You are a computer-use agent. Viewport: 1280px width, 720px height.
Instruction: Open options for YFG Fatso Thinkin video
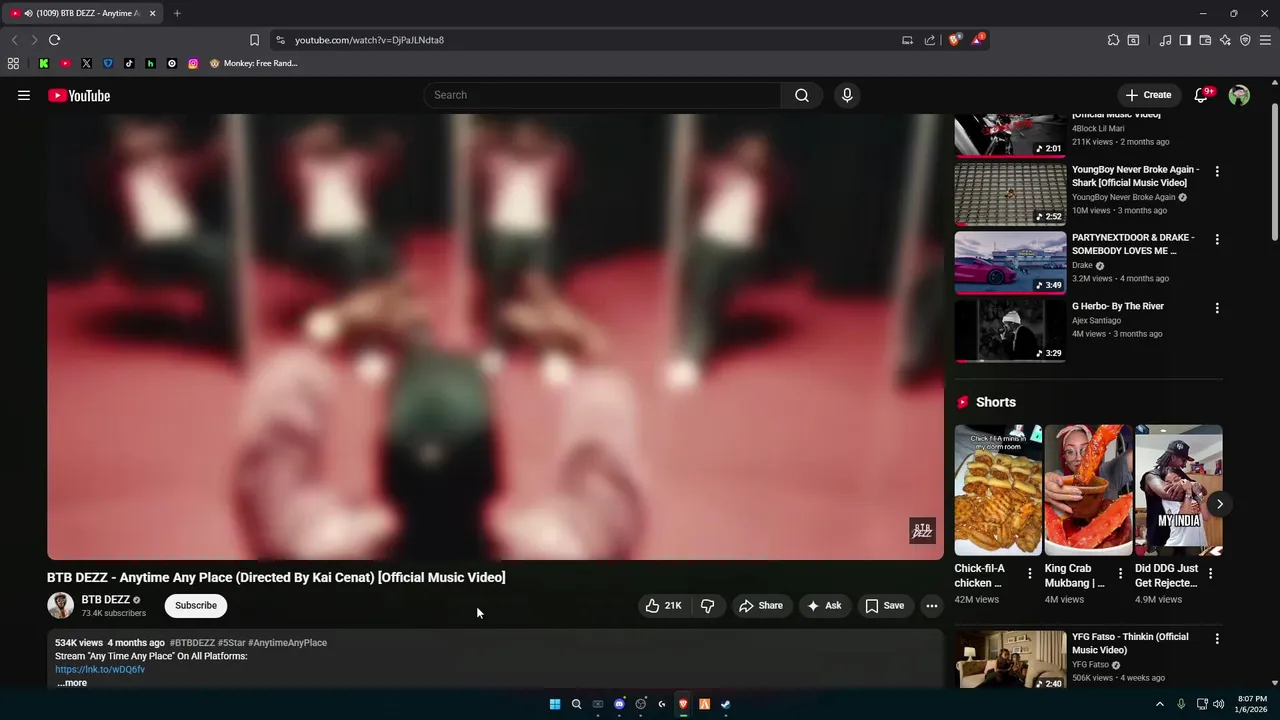pos(1217,639)
